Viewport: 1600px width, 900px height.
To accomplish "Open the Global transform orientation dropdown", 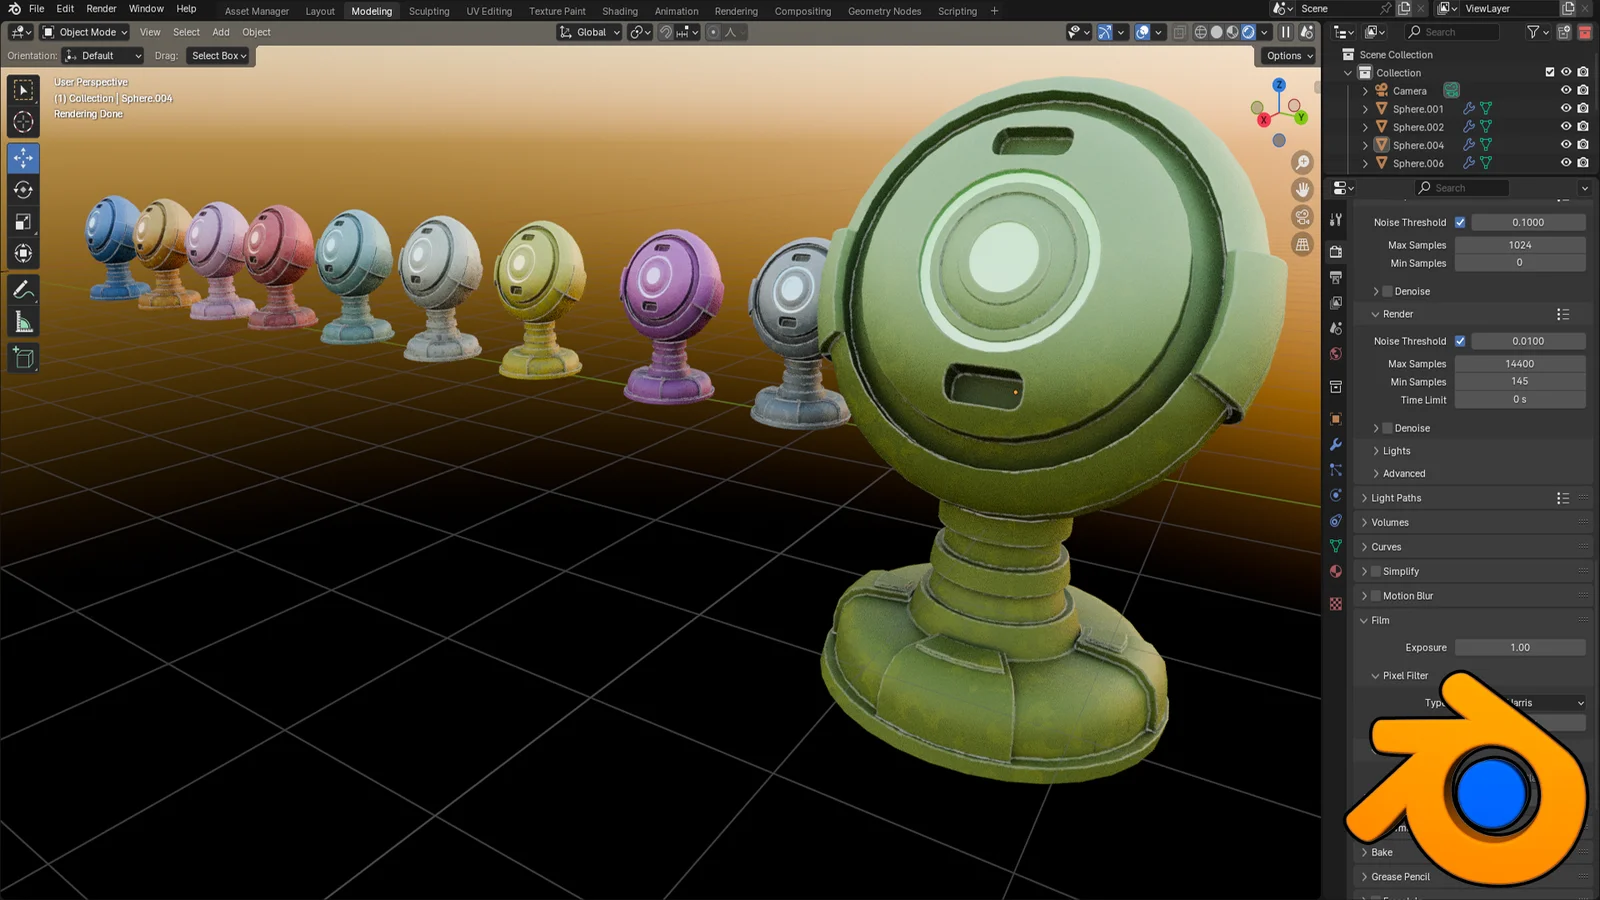I will 590,32.
